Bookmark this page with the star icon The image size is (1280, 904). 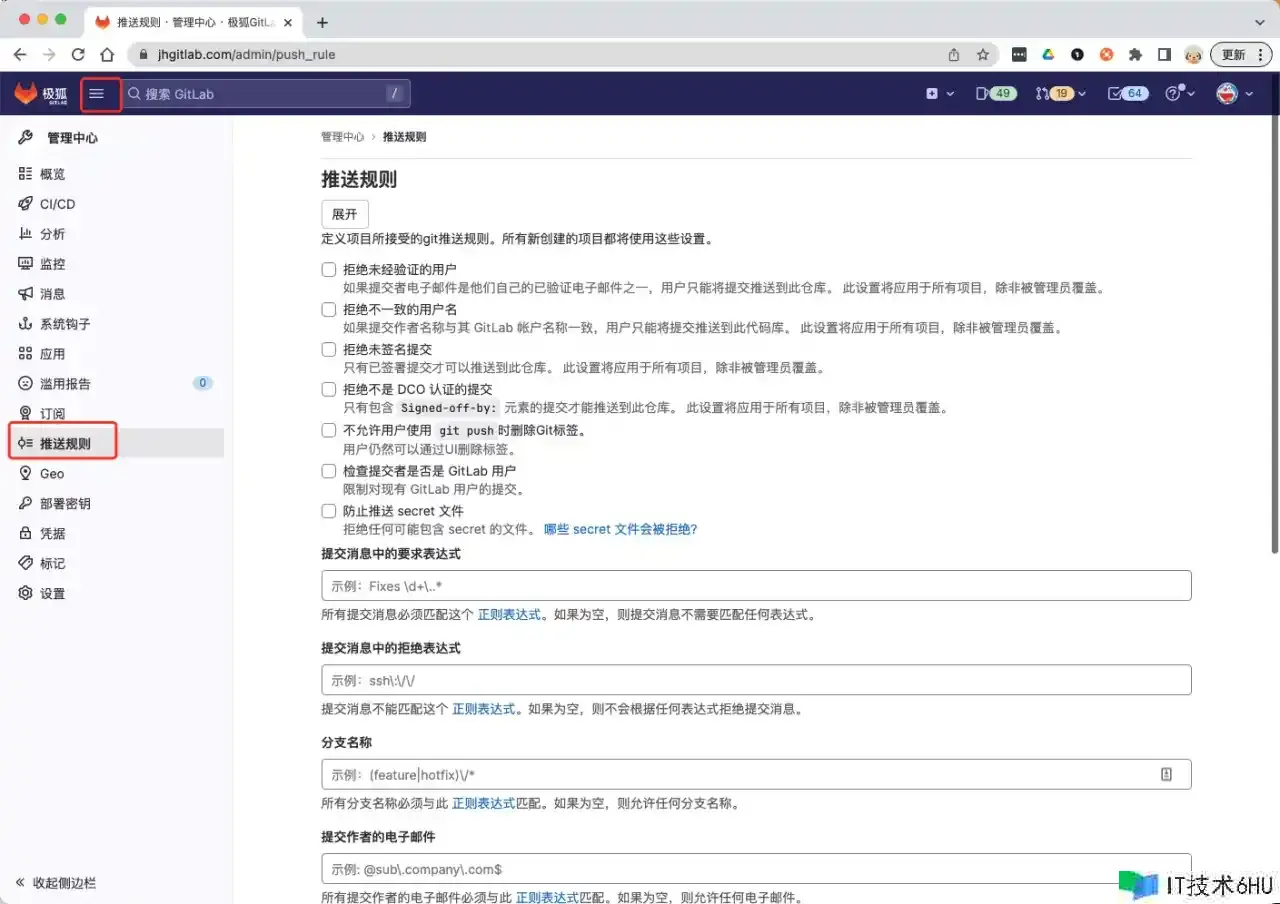(982, 55)
